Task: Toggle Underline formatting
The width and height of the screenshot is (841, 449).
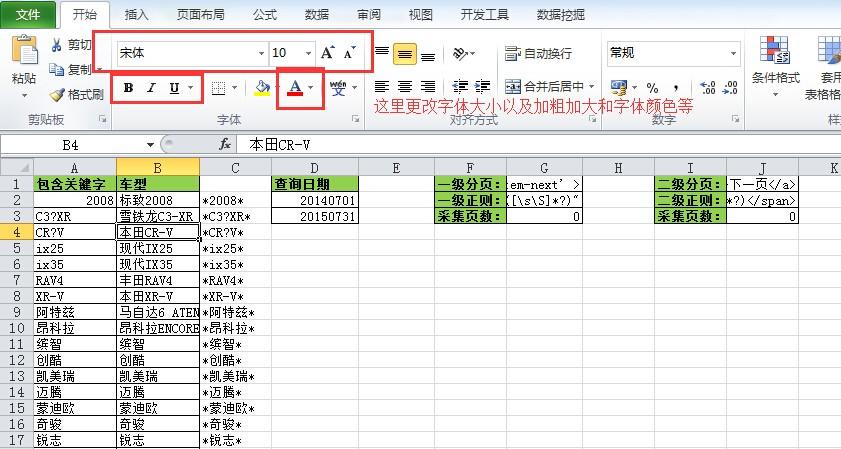Action: coord(174,88)
